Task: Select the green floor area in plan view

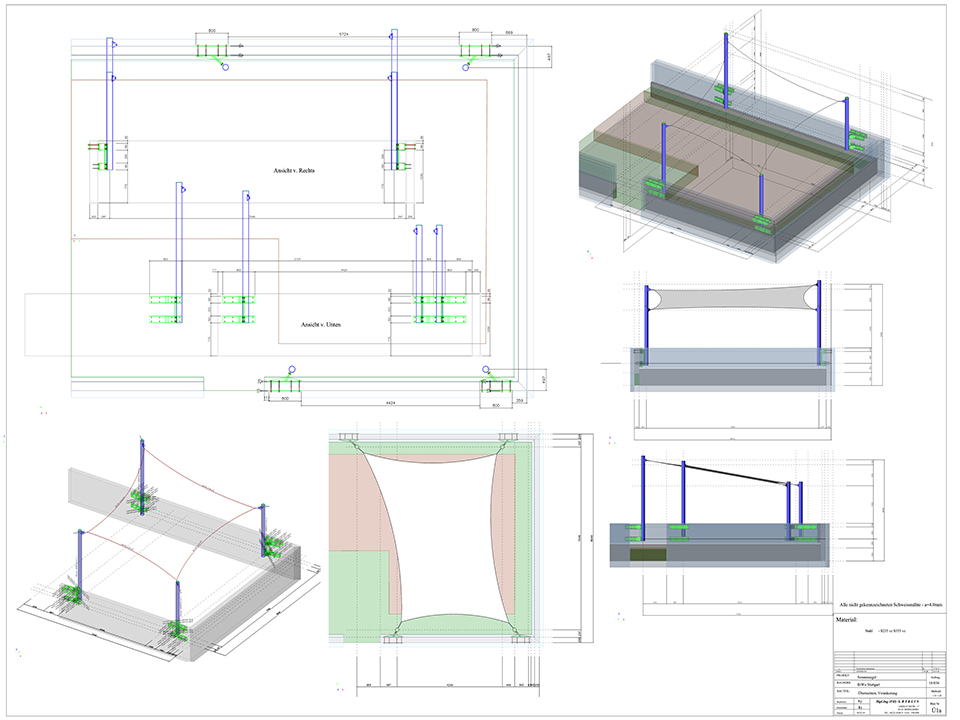Action: [x=360, y=600]
